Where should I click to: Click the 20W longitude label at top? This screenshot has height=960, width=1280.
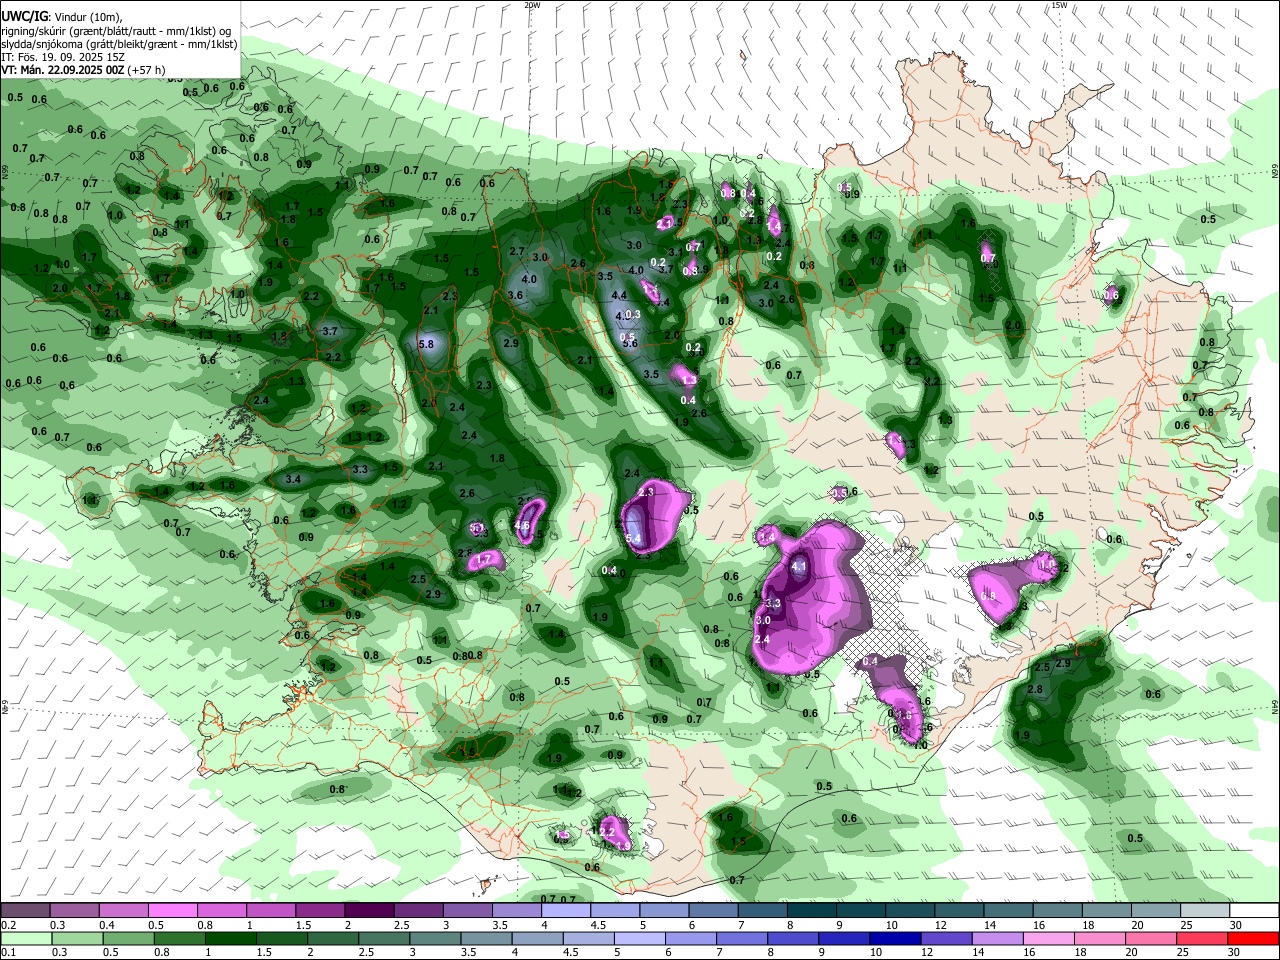point(532,5)
